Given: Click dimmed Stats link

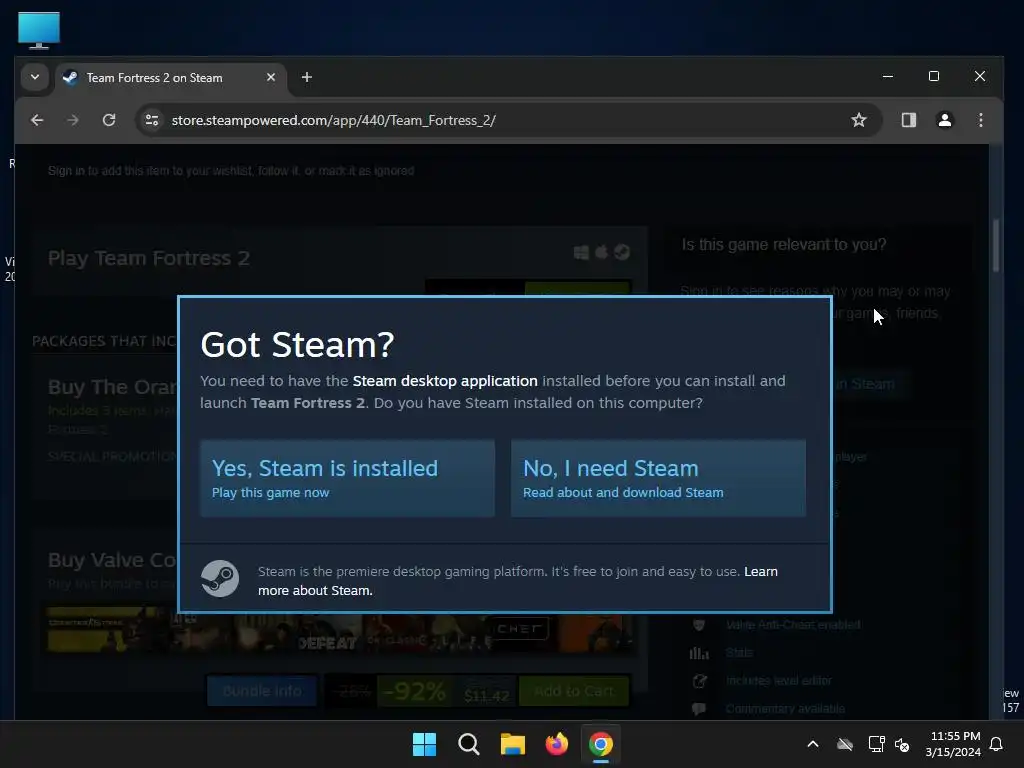Looking at the screenshot, I should pyautogui.click(x=739, y=652).
